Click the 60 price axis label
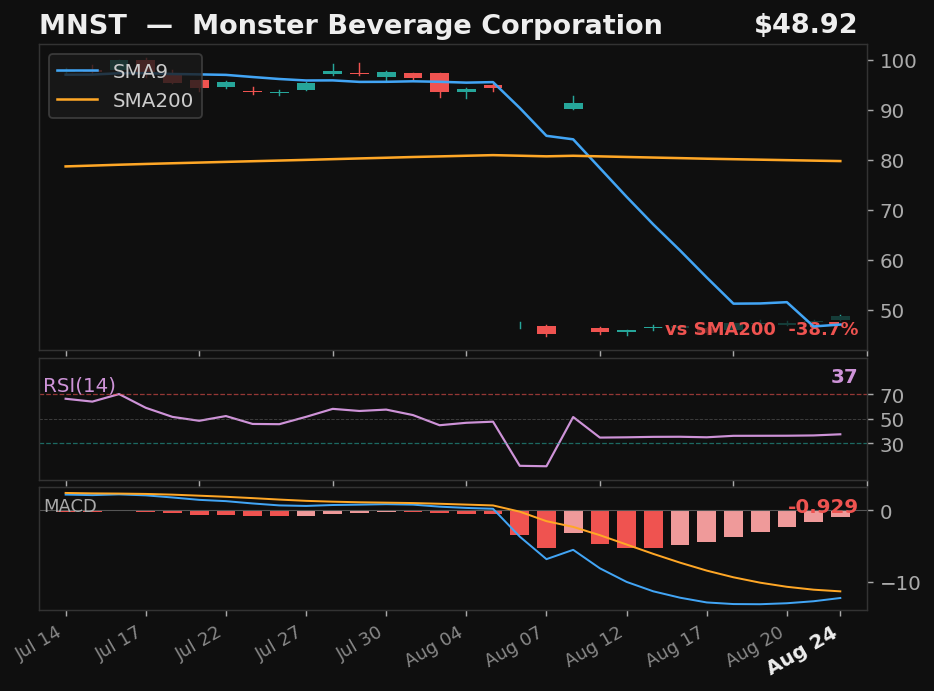 [891, 261]
